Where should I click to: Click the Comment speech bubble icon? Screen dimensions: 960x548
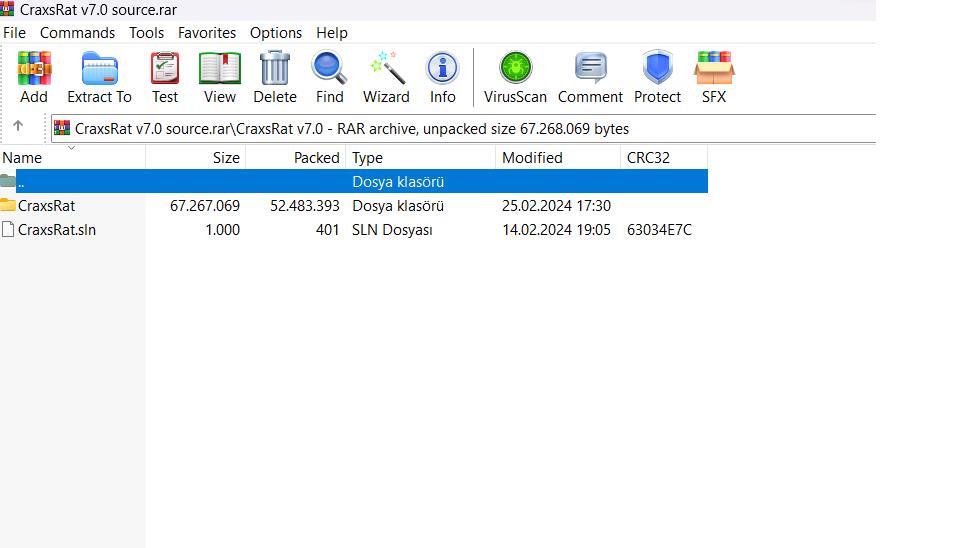pyautogui.click(x=590, y=68)
